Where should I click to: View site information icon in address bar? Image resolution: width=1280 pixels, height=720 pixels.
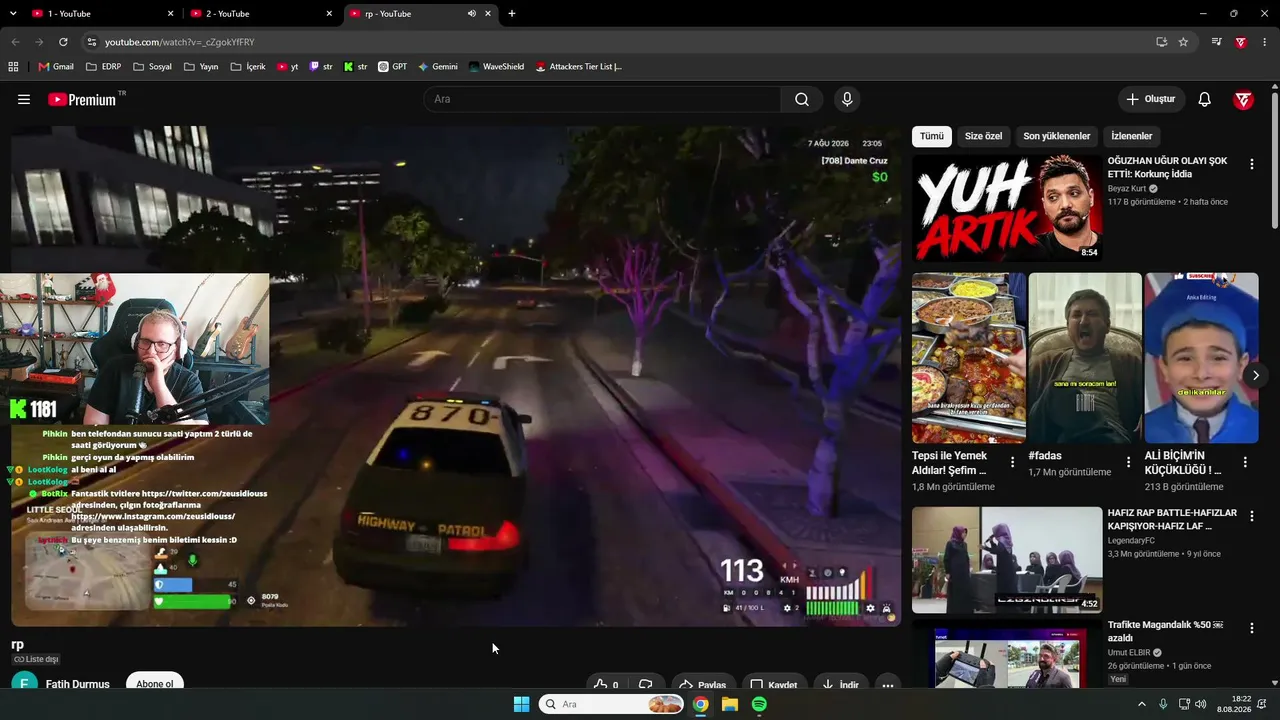(x=91, y=42)
